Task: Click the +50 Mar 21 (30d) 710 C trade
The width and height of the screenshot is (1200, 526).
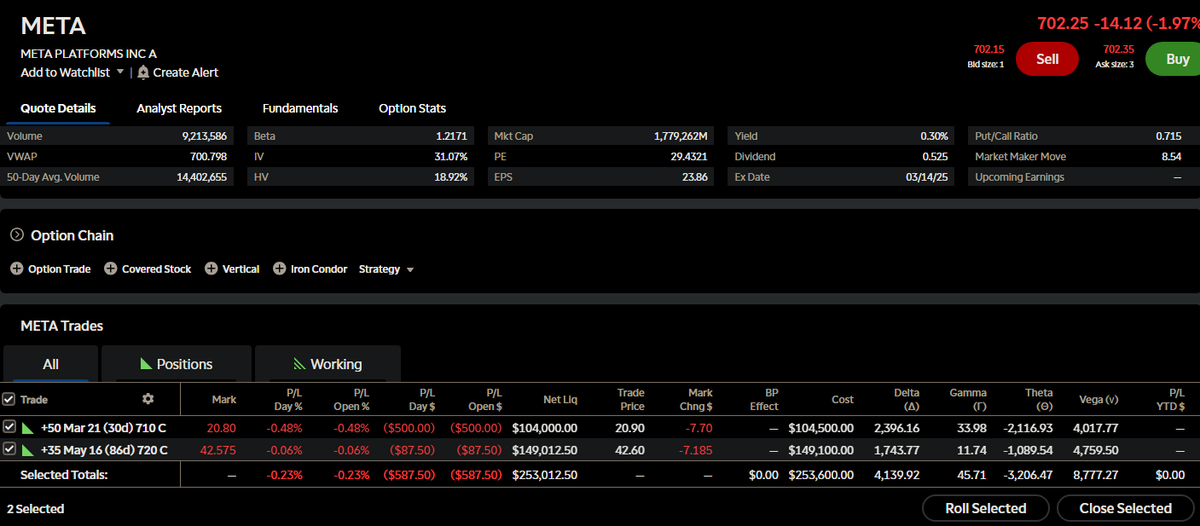Action: click(102, 427)
